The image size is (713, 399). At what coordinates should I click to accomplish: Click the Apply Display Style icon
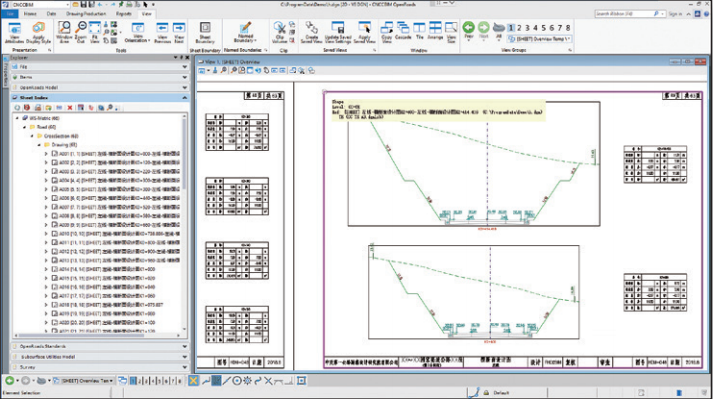(x=39, y=33)
